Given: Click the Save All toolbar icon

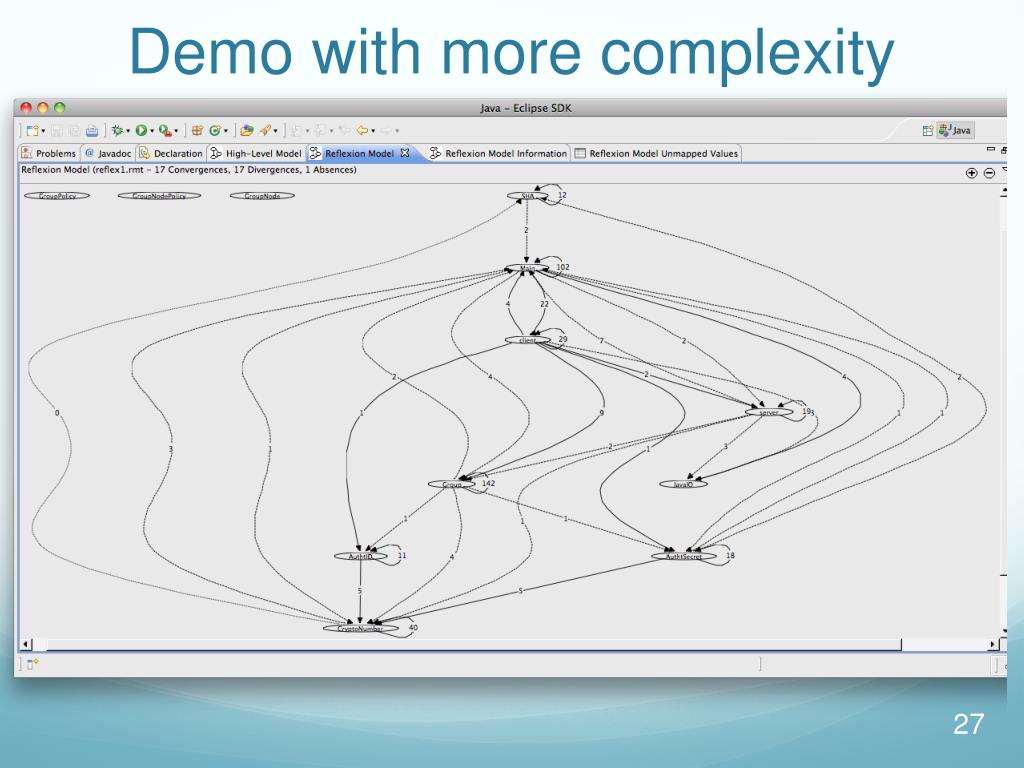Looking at the screenshot, I should pyautogui.click(x=74, y=131).
